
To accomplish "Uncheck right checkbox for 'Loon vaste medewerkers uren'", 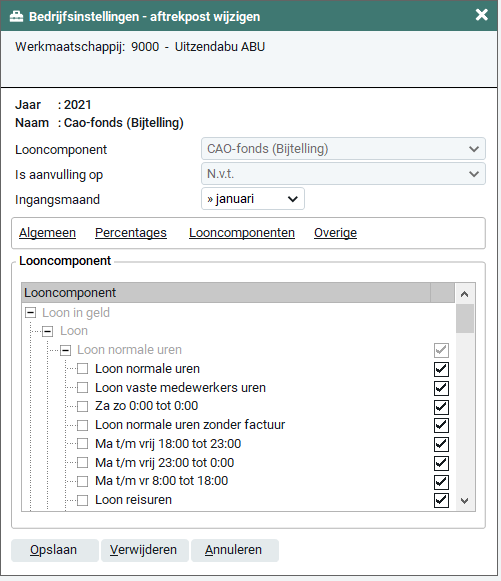I will [441, 388].
